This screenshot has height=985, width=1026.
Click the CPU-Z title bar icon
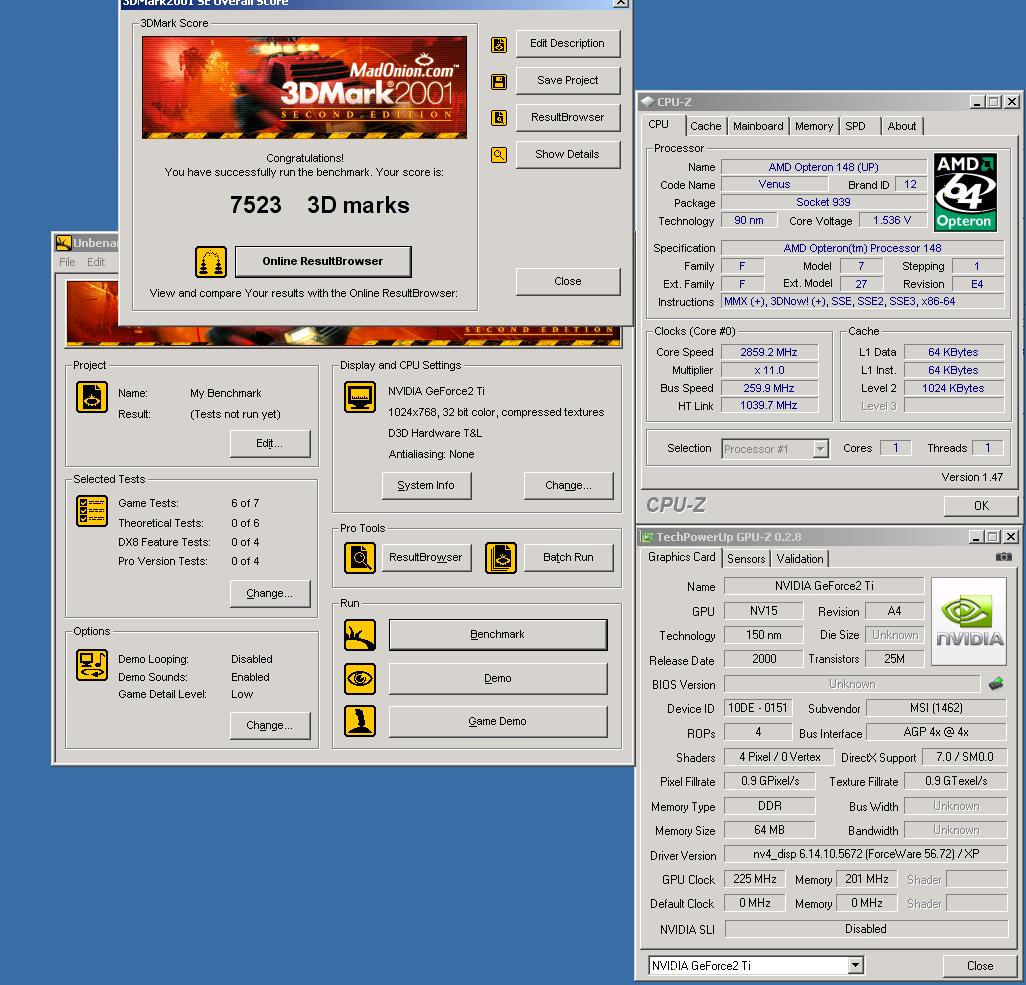[648, 101]
